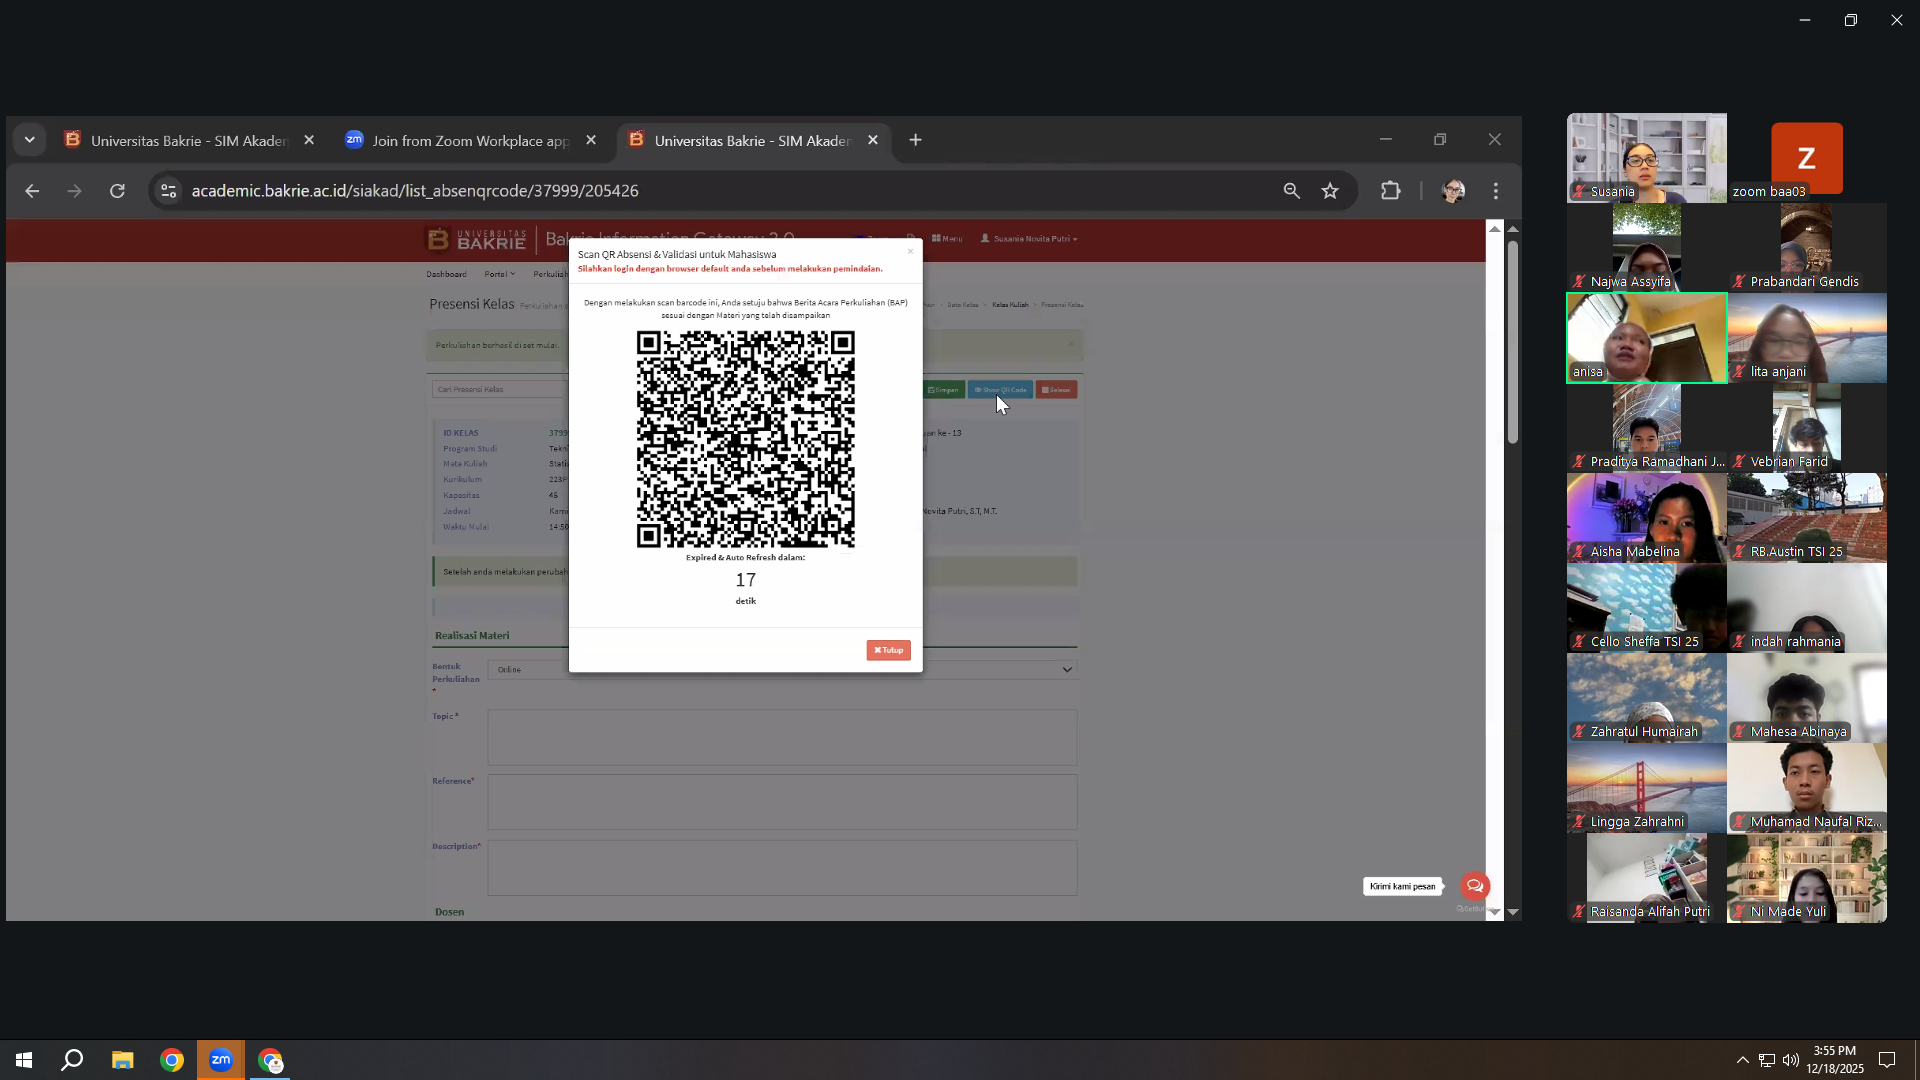1920x1080 pixels.
Task: Close the first Universitas Bakrie tab
Action: (x=309, y=141)
